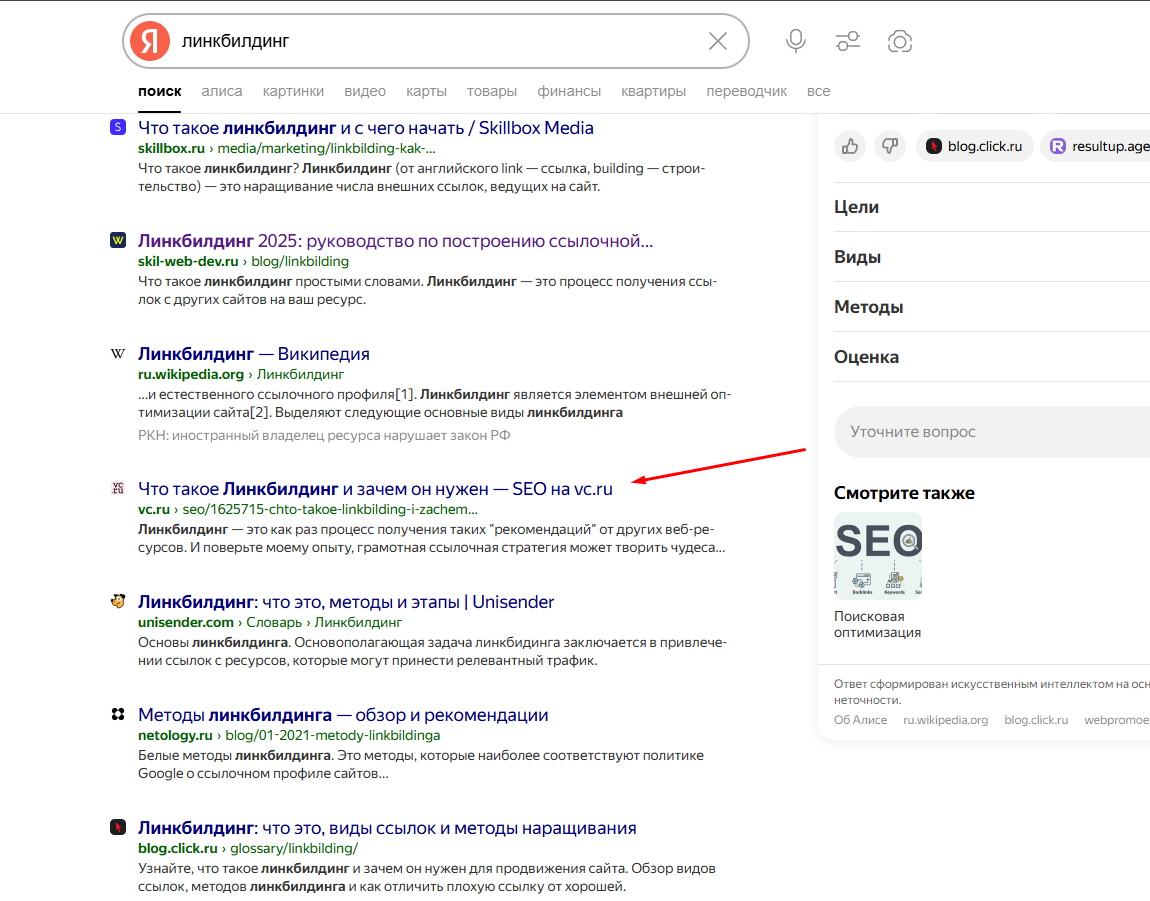This screenshot has height=901, width=1150.
Task: Open Методы линкбилдинга обзор result
Action: (343, 715)
